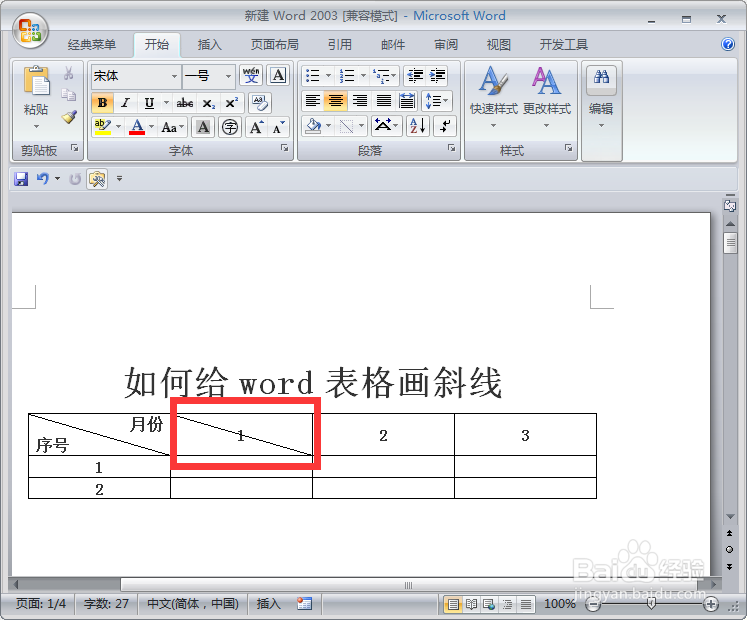Justify paragraph text
The height and width of the screenshot is (620, 747).
[384, 101]
